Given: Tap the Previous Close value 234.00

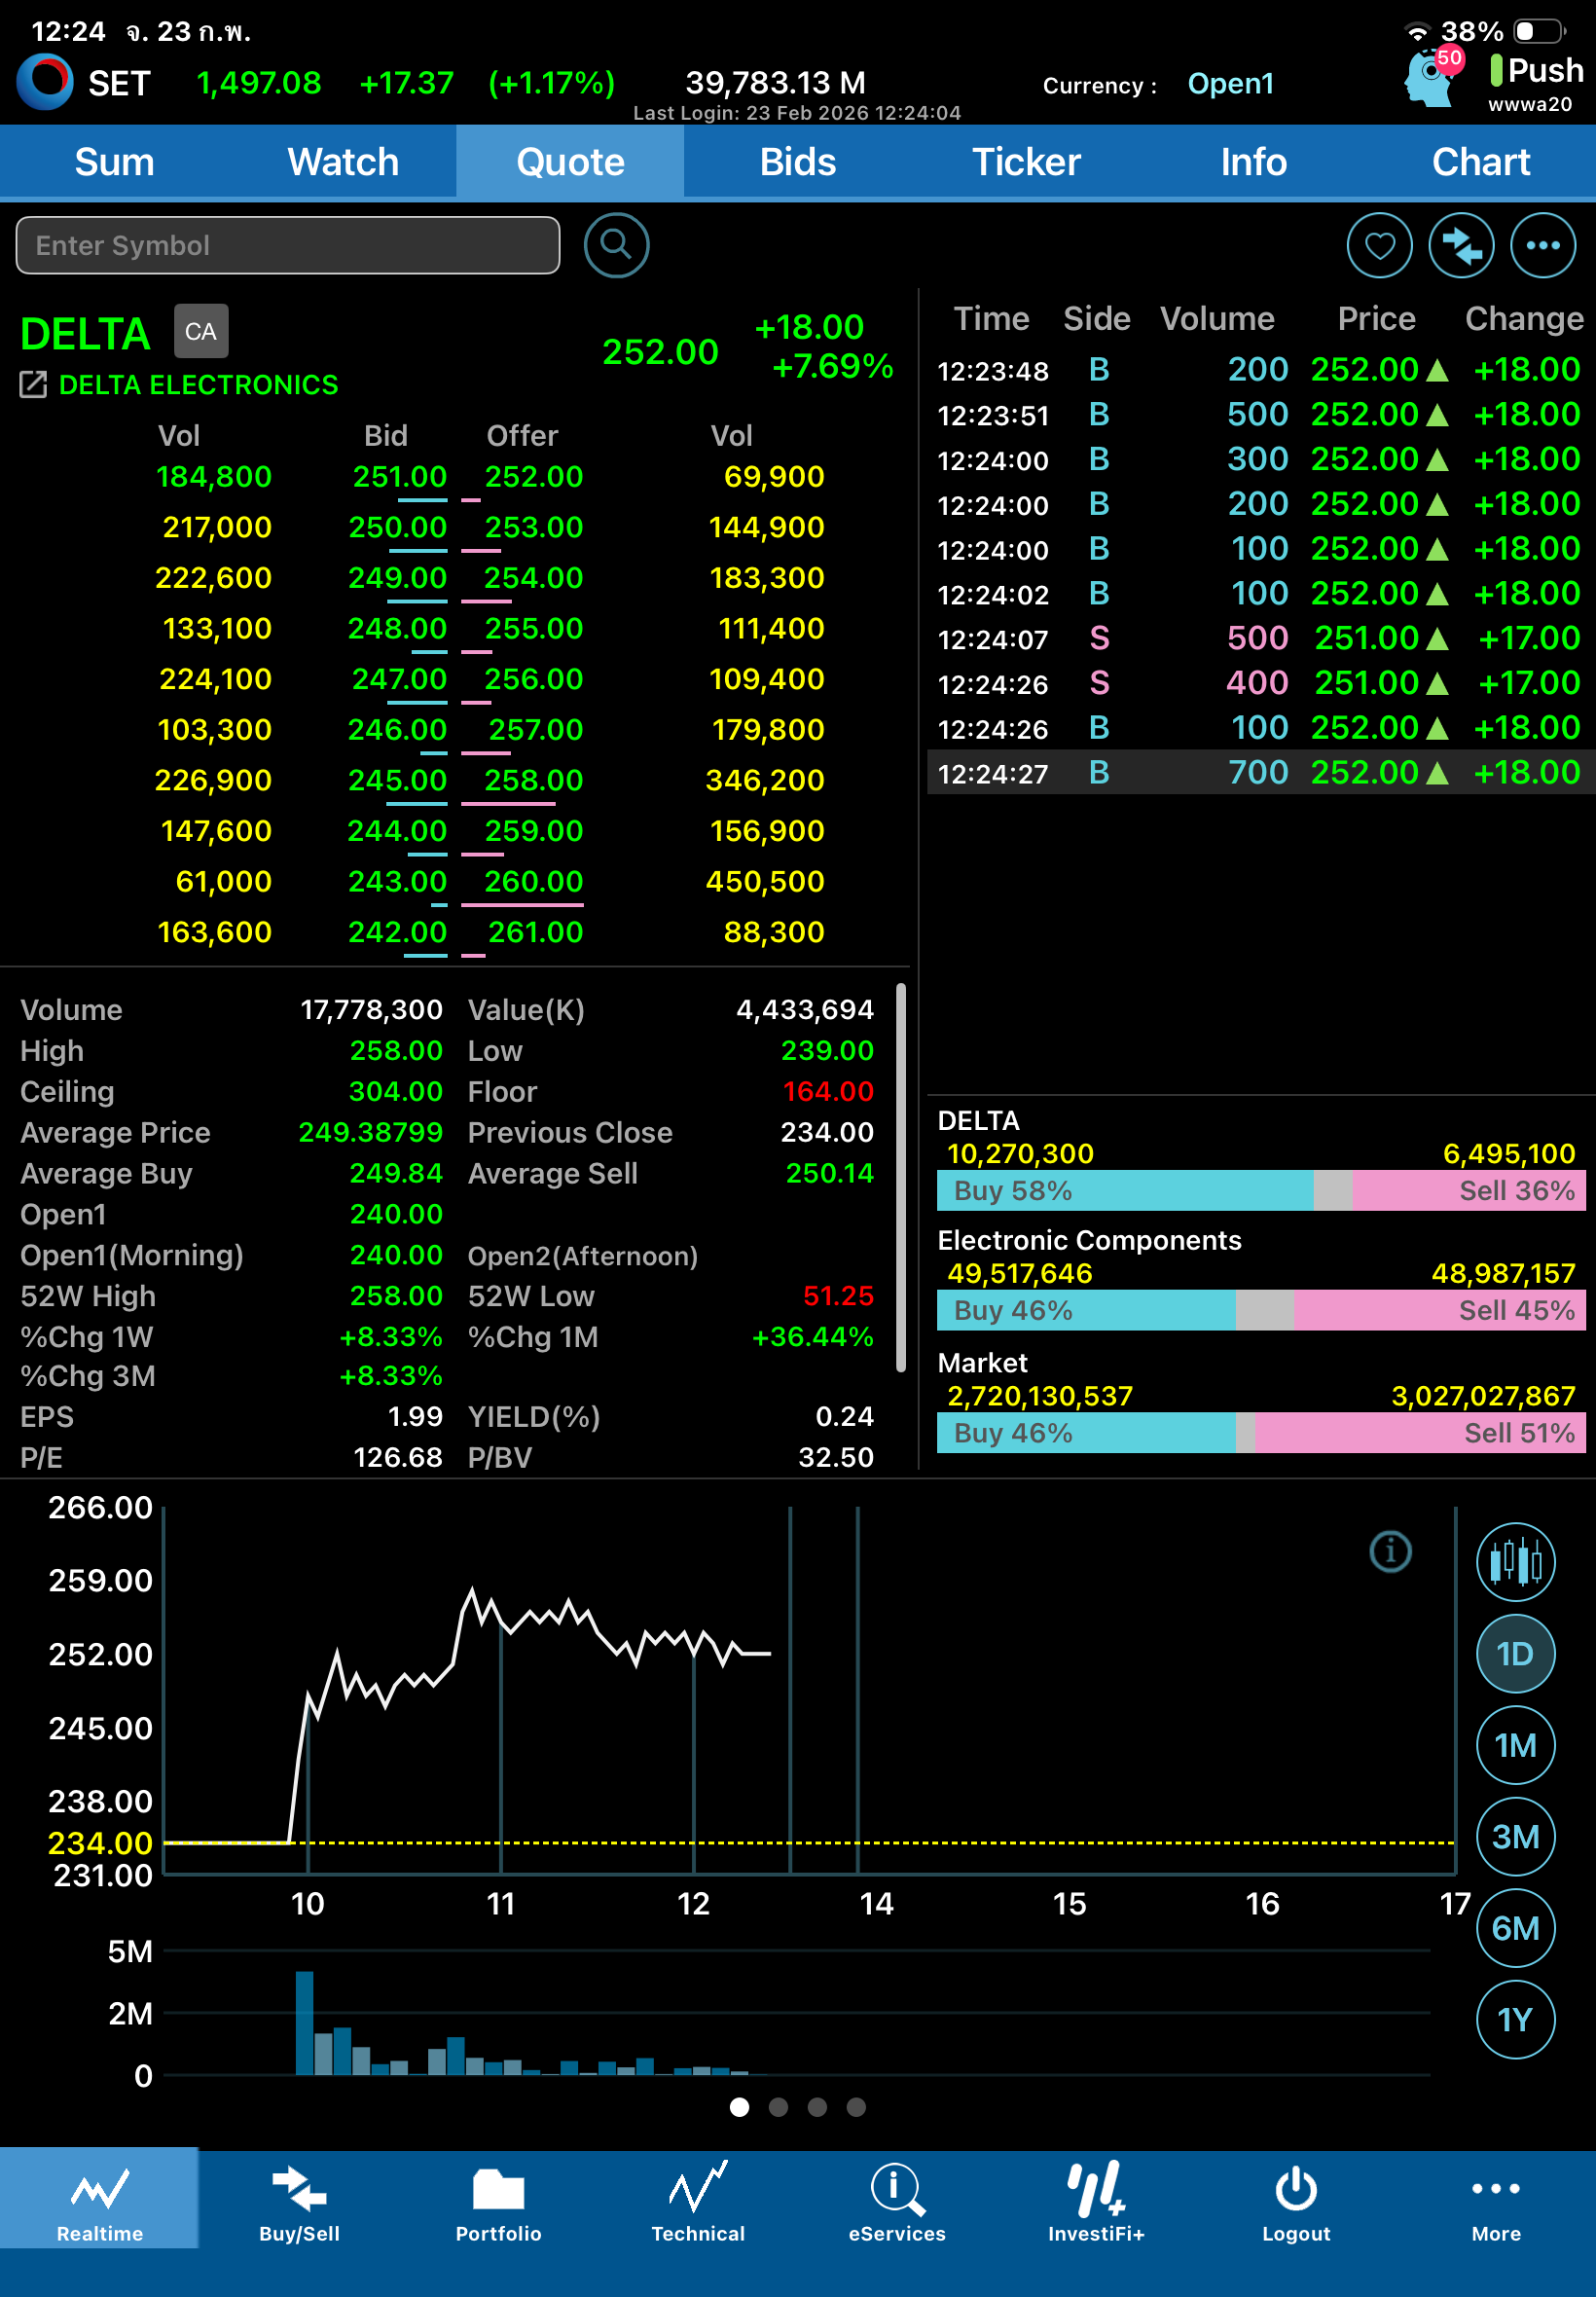Looking at the screenshot, I should tap(827, 1132).
